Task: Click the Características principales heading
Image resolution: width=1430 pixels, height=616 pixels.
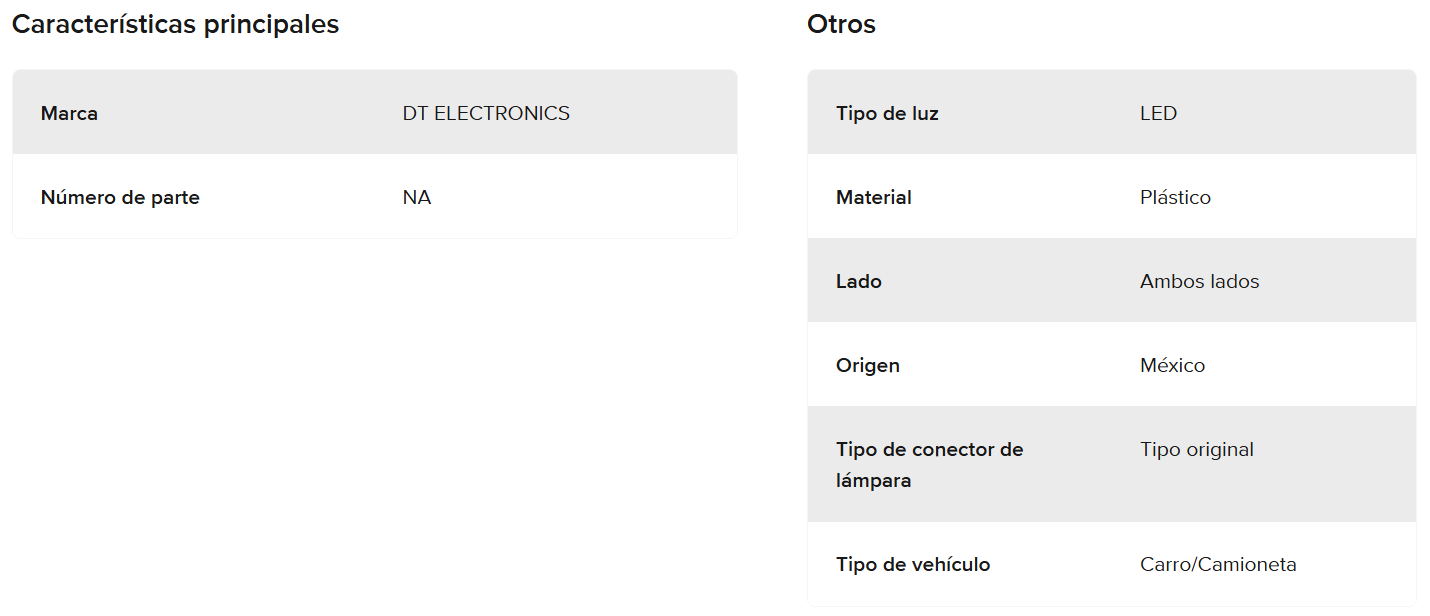Action: click(175, 25)
